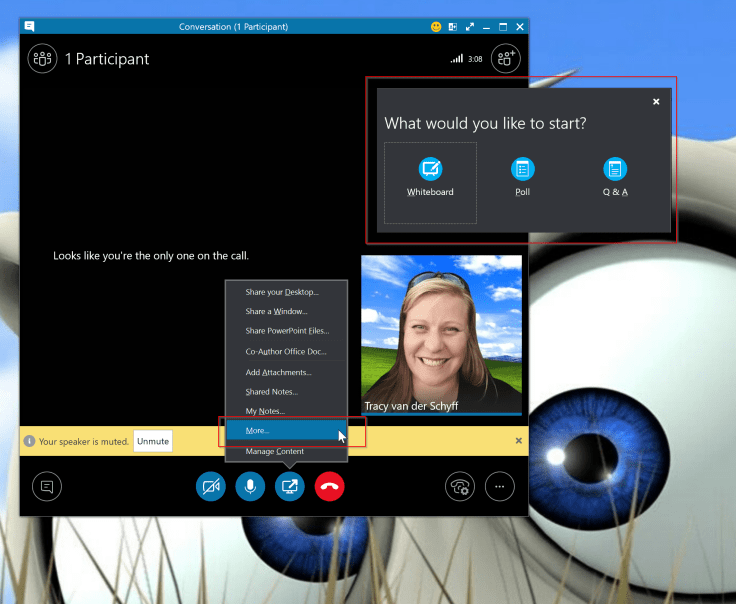This screenshot has width=736, height=604.
Task: Mute the microphone
Action: pos(250,487)
